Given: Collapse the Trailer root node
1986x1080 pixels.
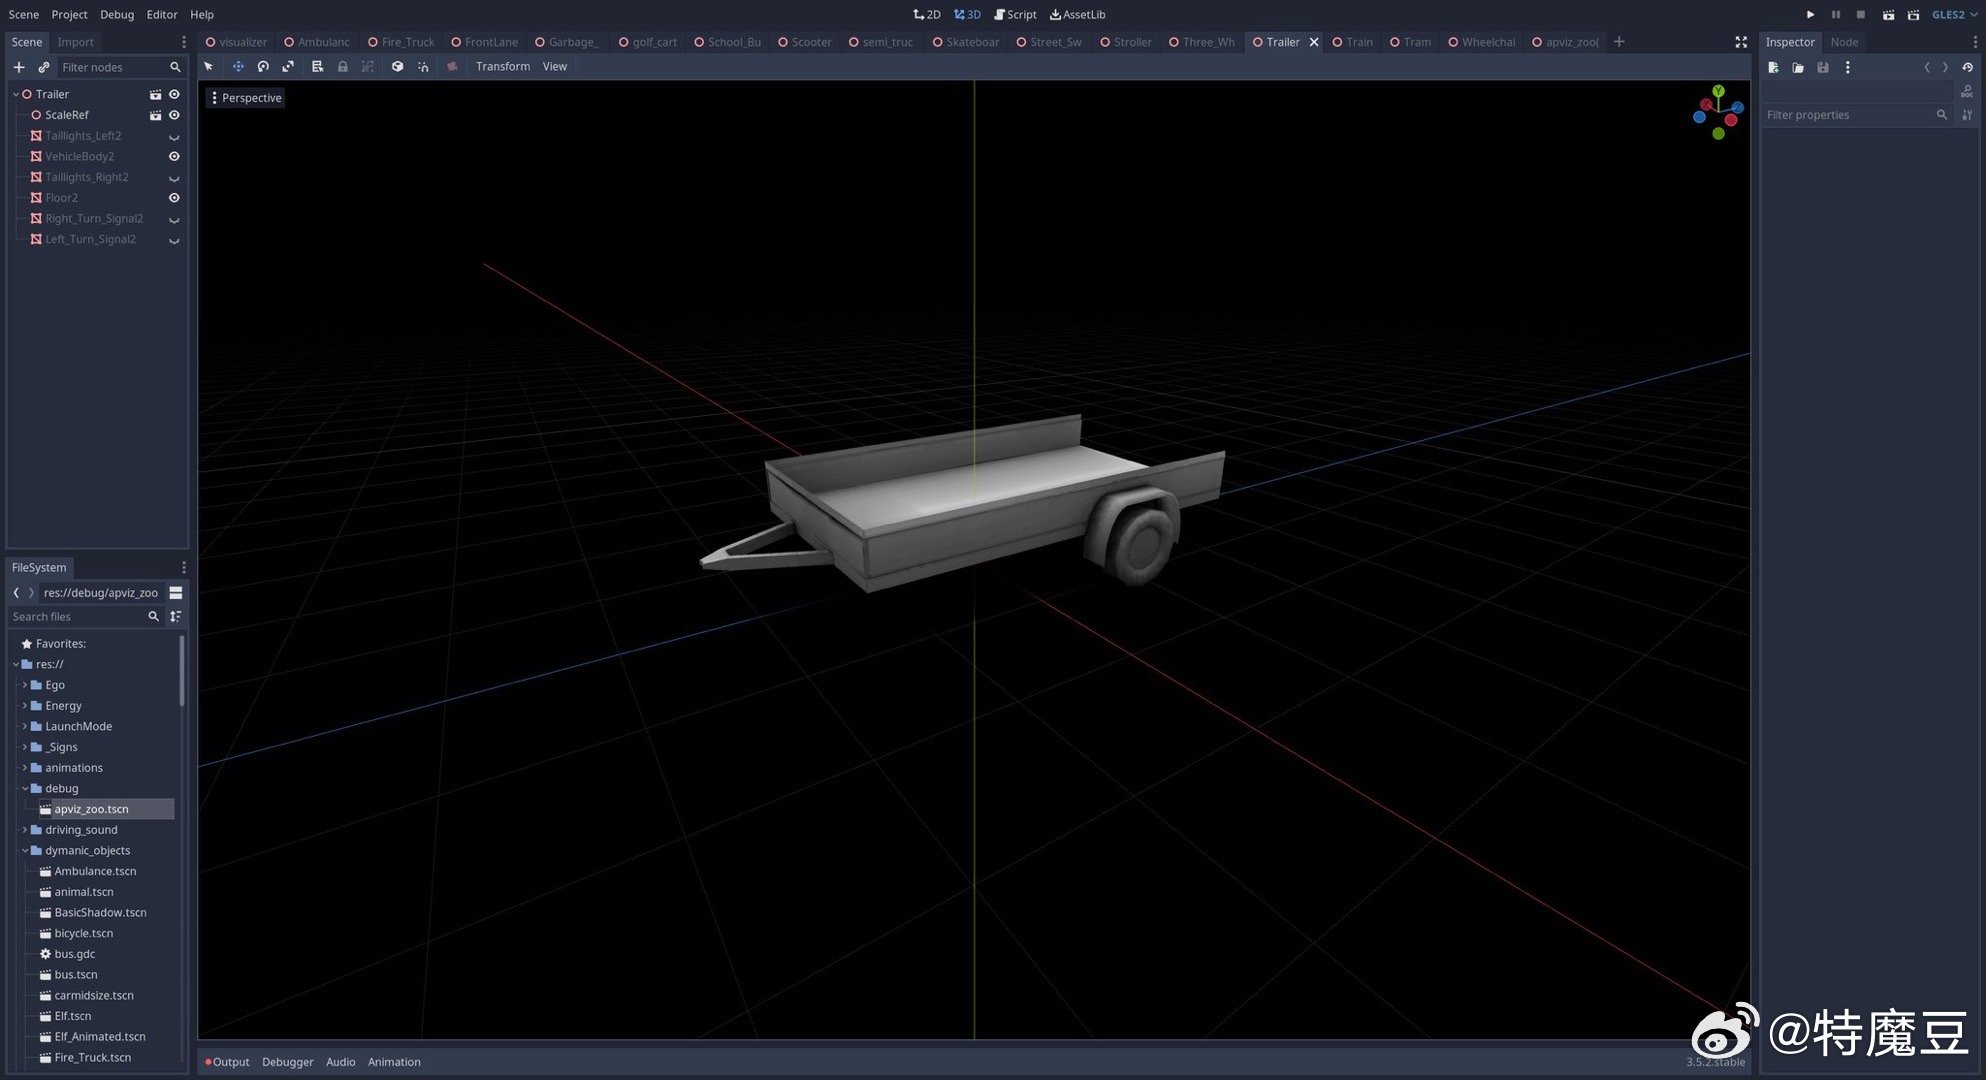Looking at the screenshot, I should pyautogui.click(x=16, y=94).
